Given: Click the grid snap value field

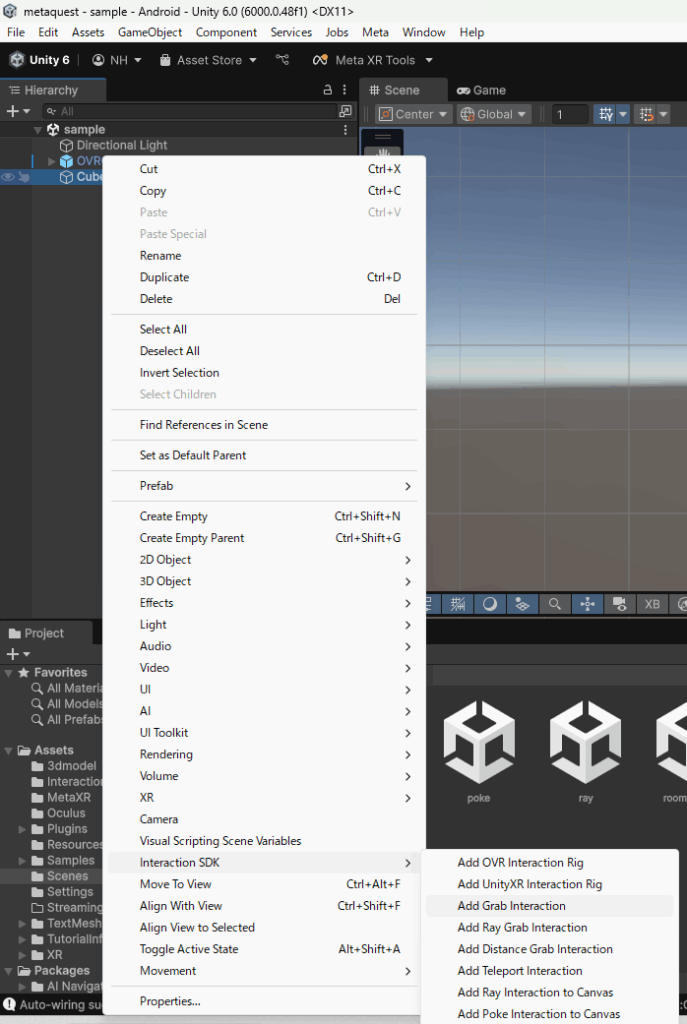Looking at the screenshot, I should coord(570,114).
